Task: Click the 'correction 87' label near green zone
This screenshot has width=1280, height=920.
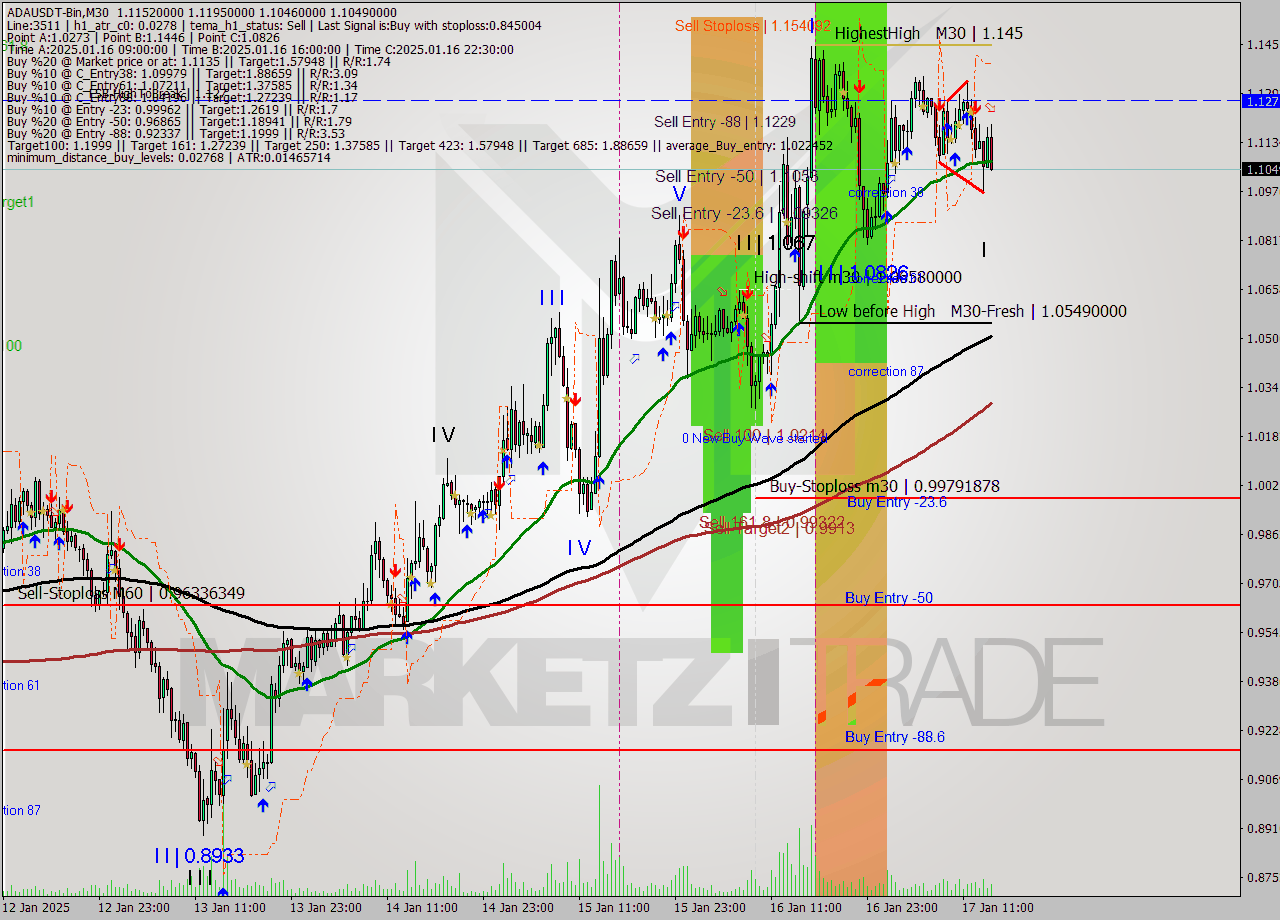Action: coord(886,371)
